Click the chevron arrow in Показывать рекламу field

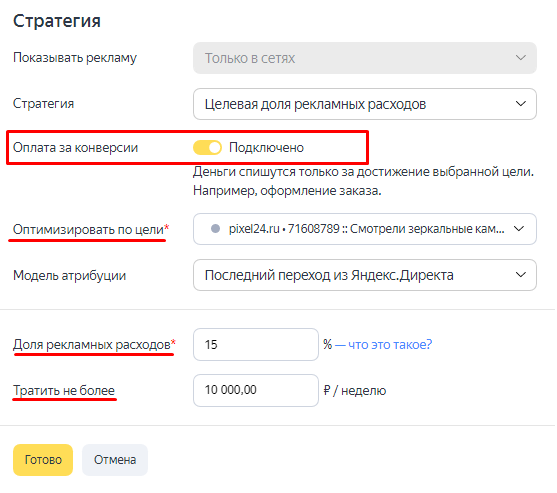(x=521, y=58)
